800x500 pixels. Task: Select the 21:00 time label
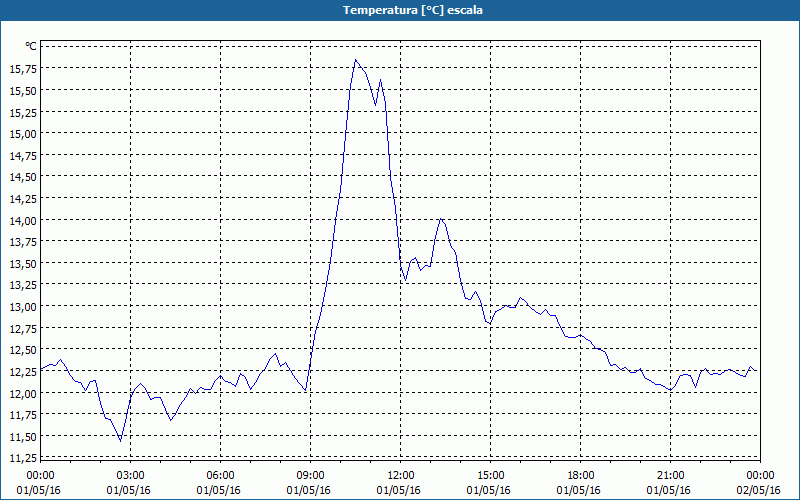tap(670, 476)
